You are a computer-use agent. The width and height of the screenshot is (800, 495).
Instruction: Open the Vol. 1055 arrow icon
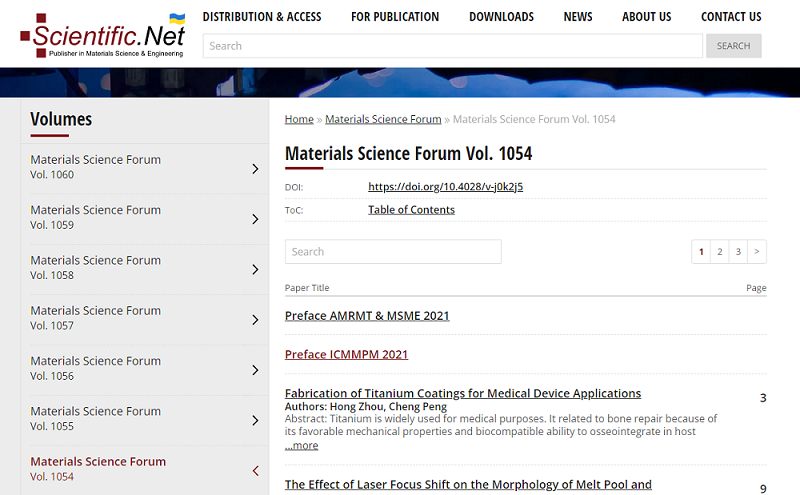click(x=256, y=420)
